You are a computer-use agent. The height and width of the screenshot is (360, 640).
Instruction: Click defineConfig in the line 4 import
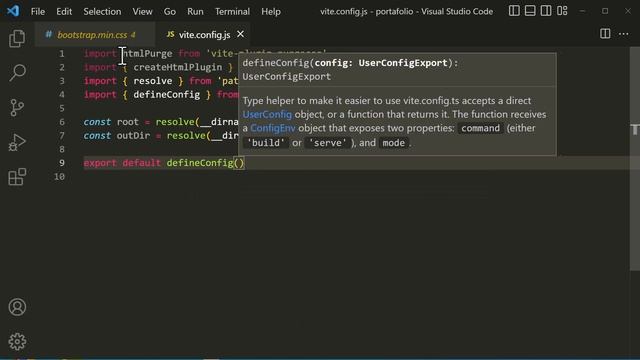click(167, 95)
